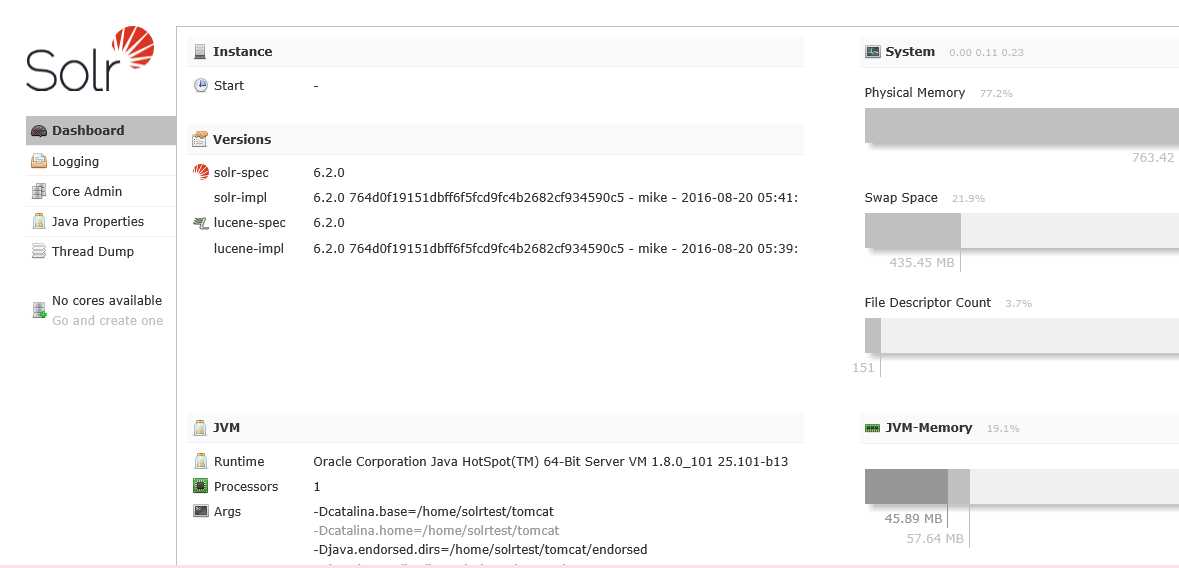Click the Physical Memory usage bar
The width and height of the screenshot is (1179, 568).
[1022, 126]
